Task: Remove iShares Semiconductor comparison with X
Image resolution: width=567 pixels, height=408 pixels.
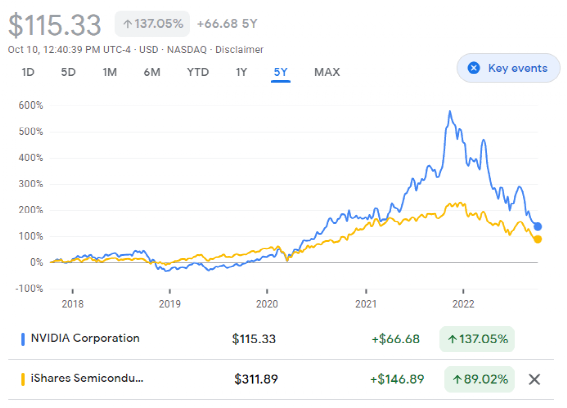Action: [534, 379]
